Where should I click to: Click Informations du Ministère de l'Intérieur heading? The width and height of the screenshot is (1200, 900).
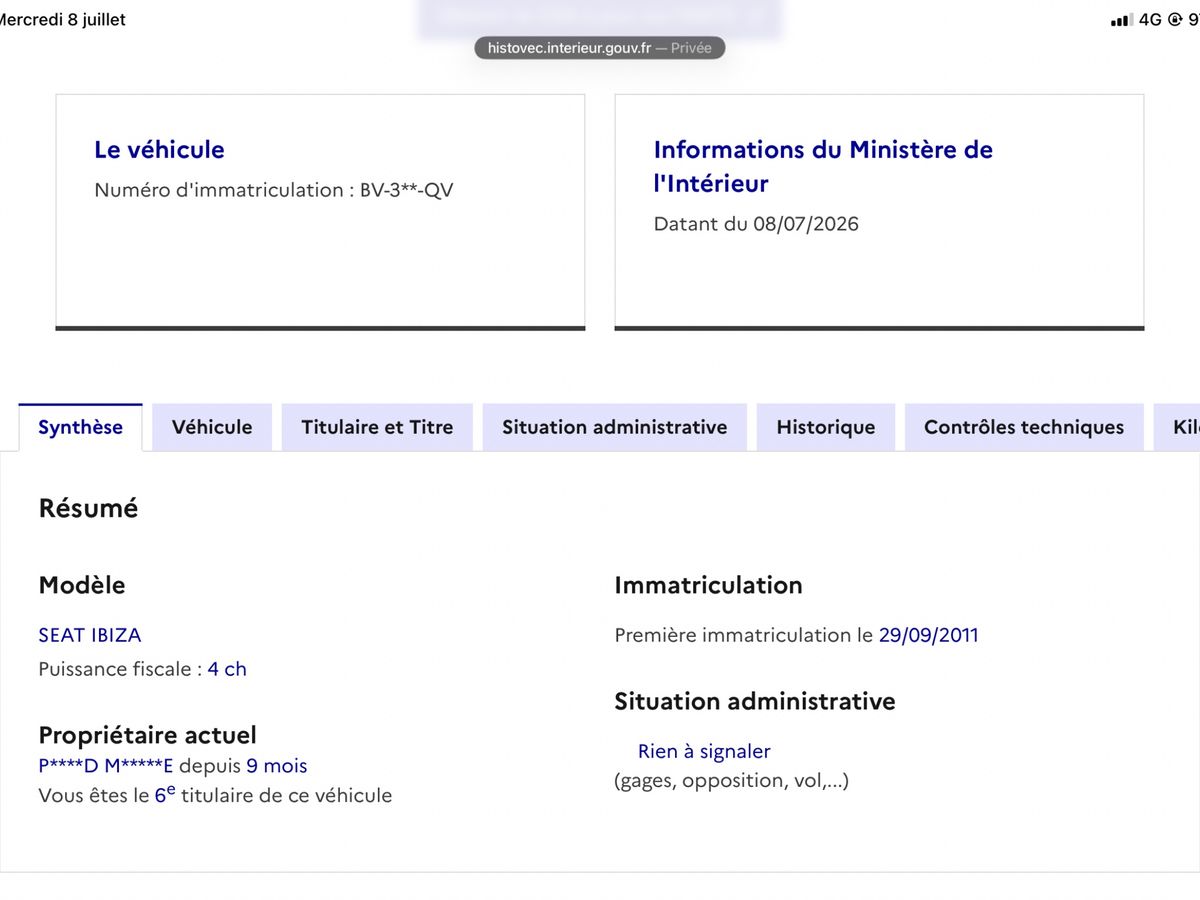point(823,166)
